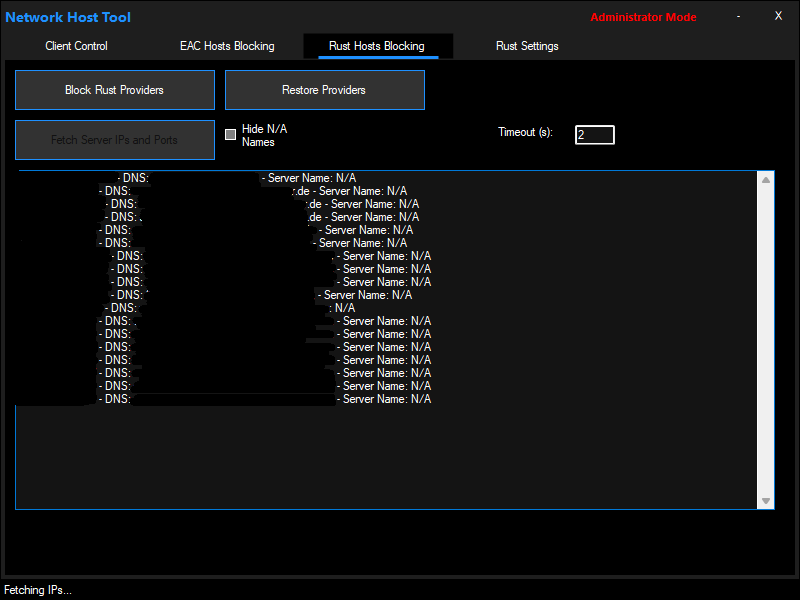The height and width of the screenshot is (600, 800).
Task: Click the red Administrator Mode label
Action: pyautogui.click(x=643, y=17)
